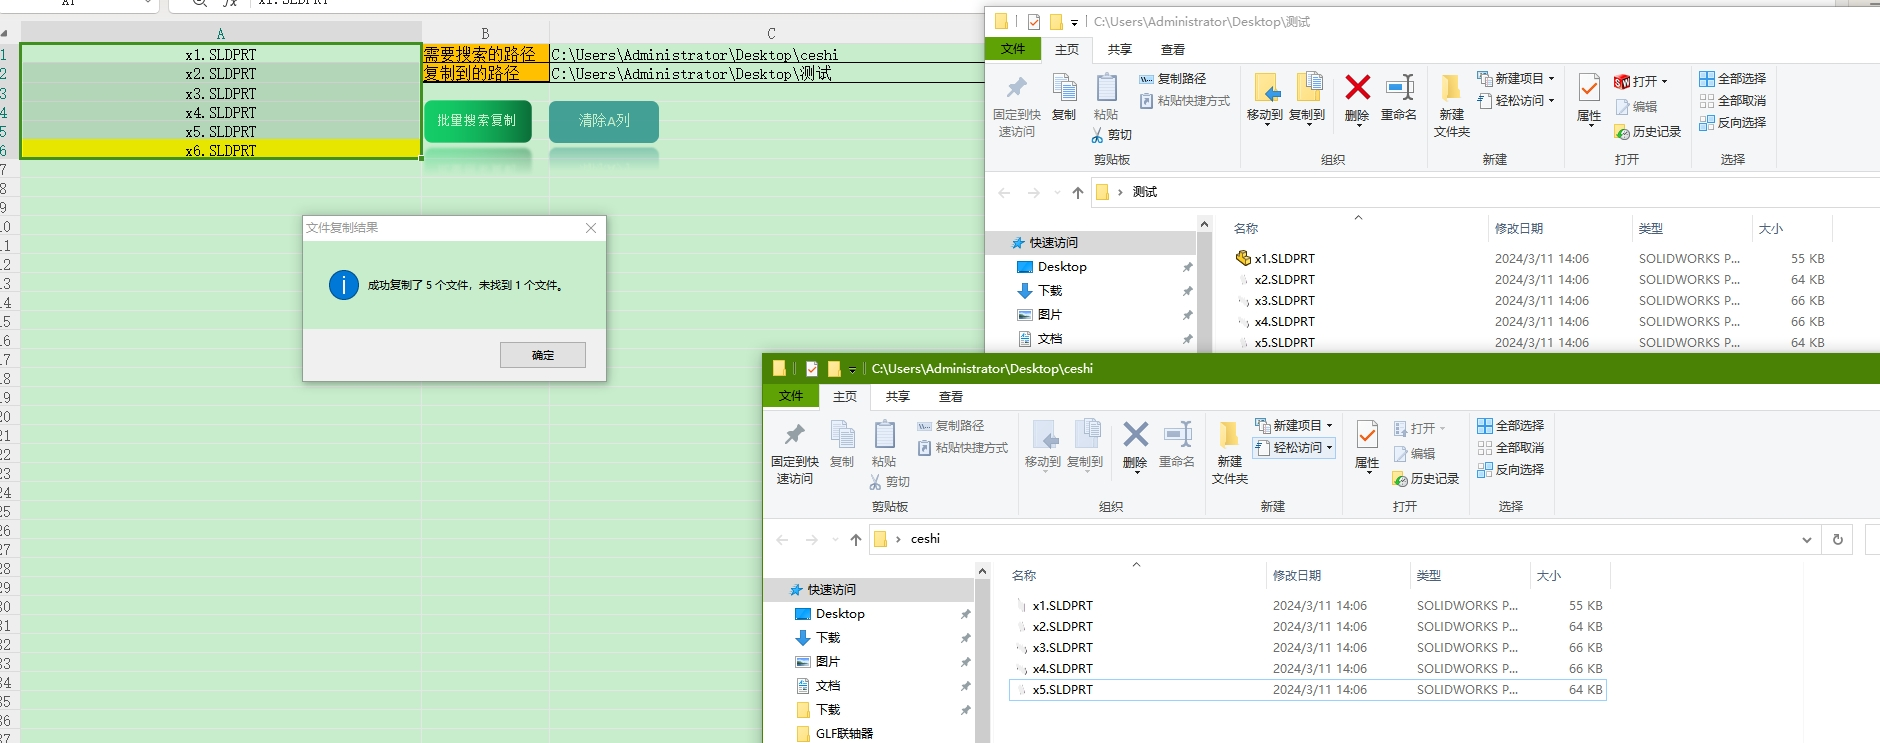Click the New Folder icon in the ceshi window
Viewport: 1880px width, 743px height.
(1229, 435)
